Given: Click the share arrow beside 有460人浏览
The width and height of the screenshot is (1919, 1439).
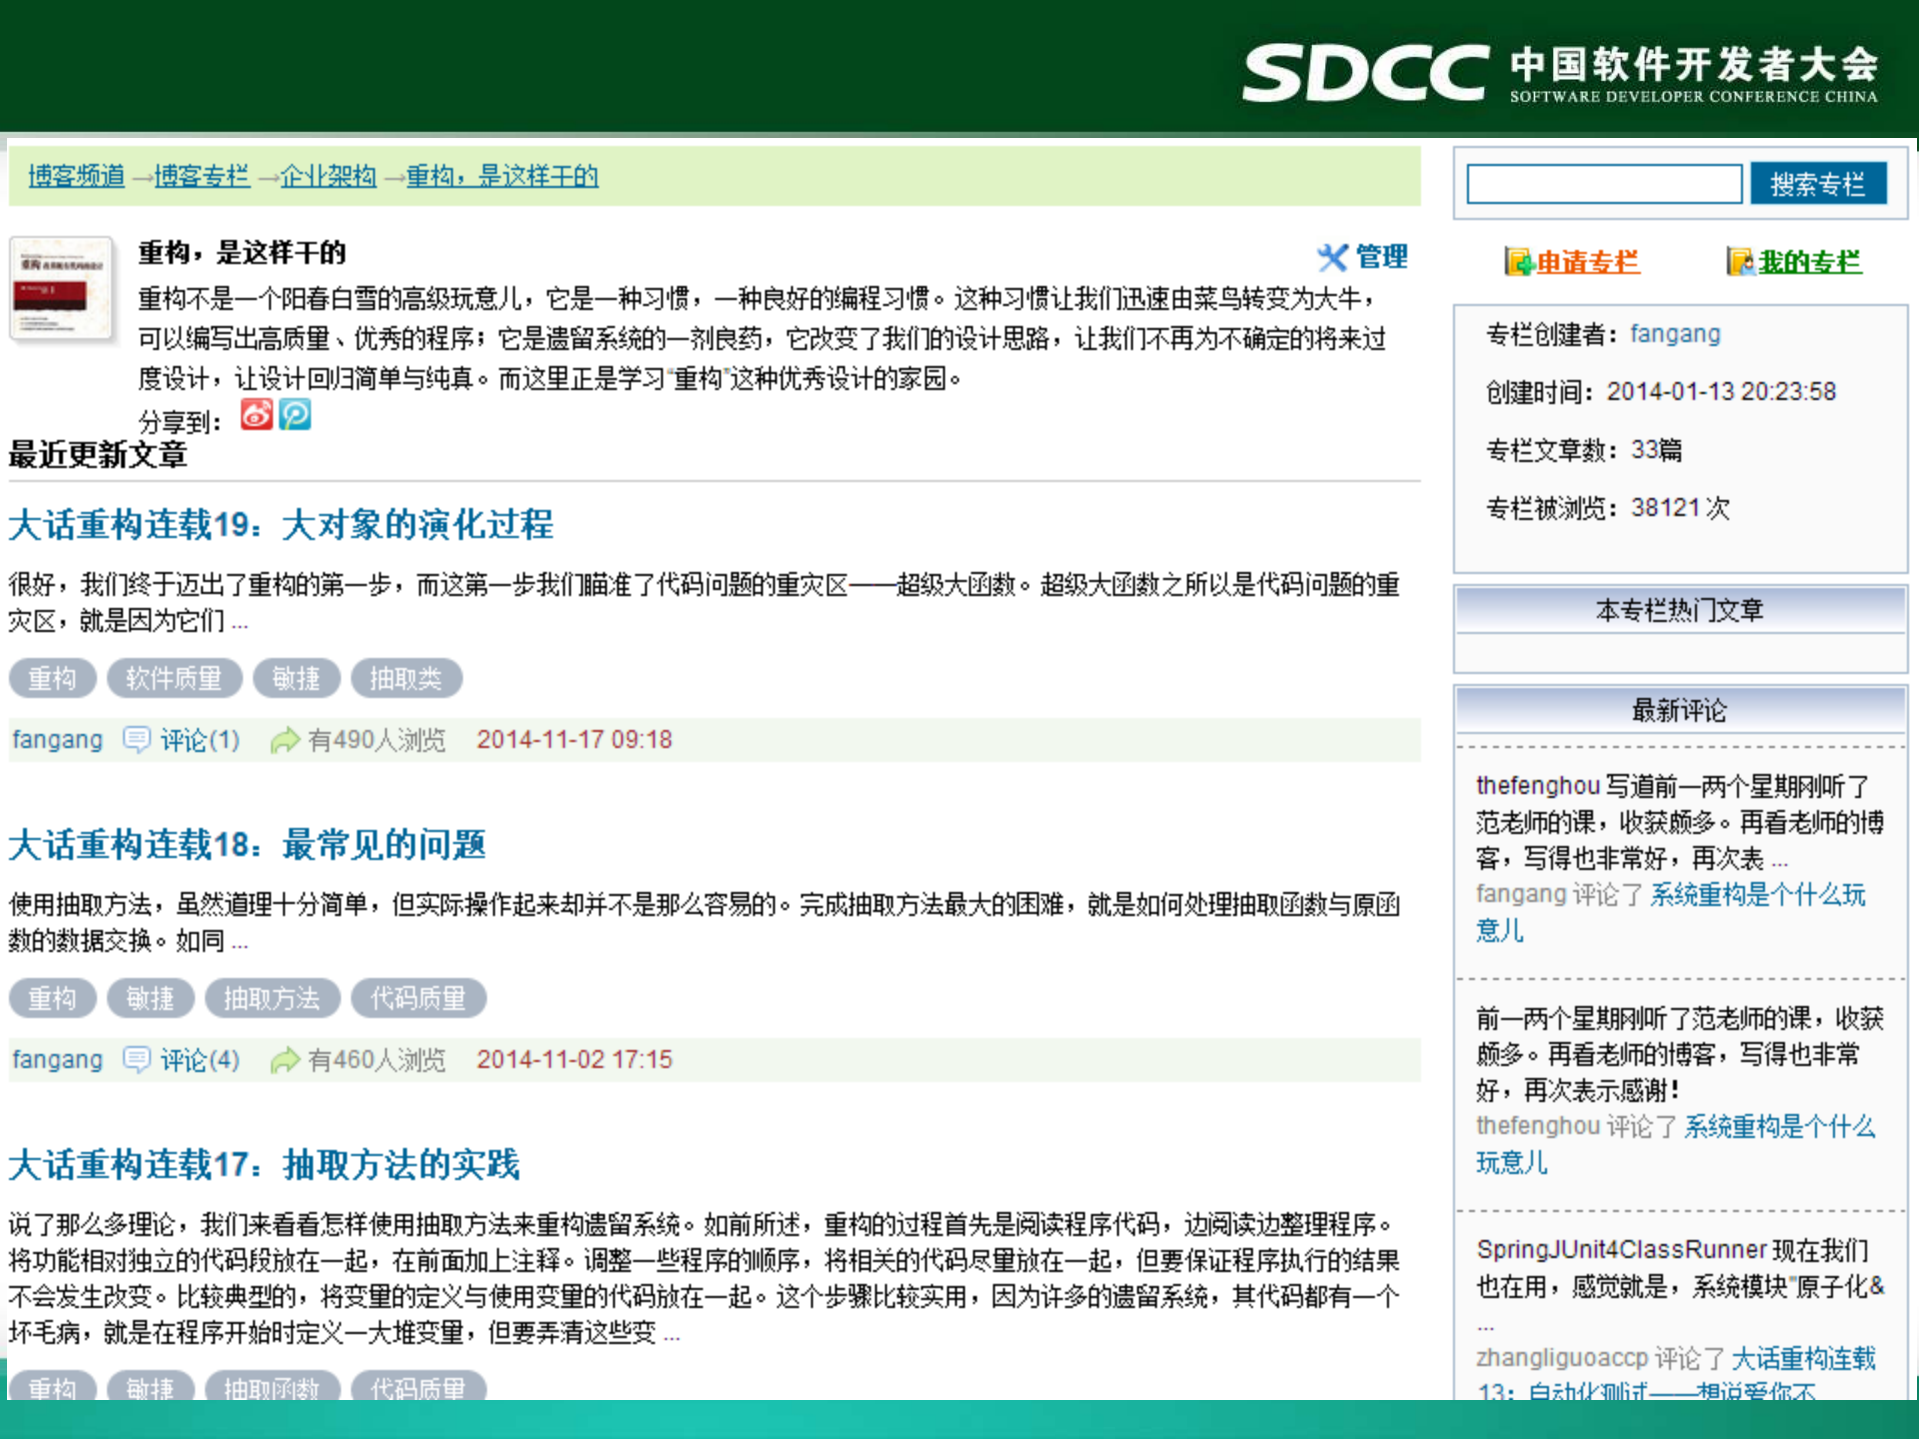Looking at the screenshot, I should pos(284,1059).
